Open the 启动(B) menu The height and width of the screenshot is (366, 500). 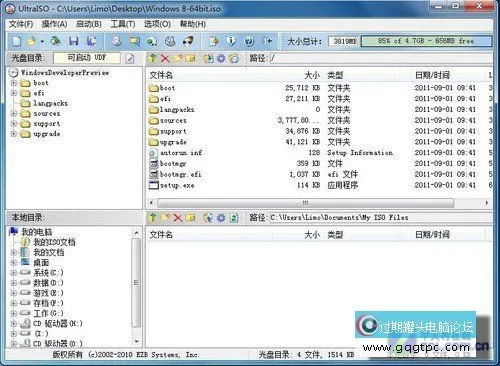tap(88, 24)
